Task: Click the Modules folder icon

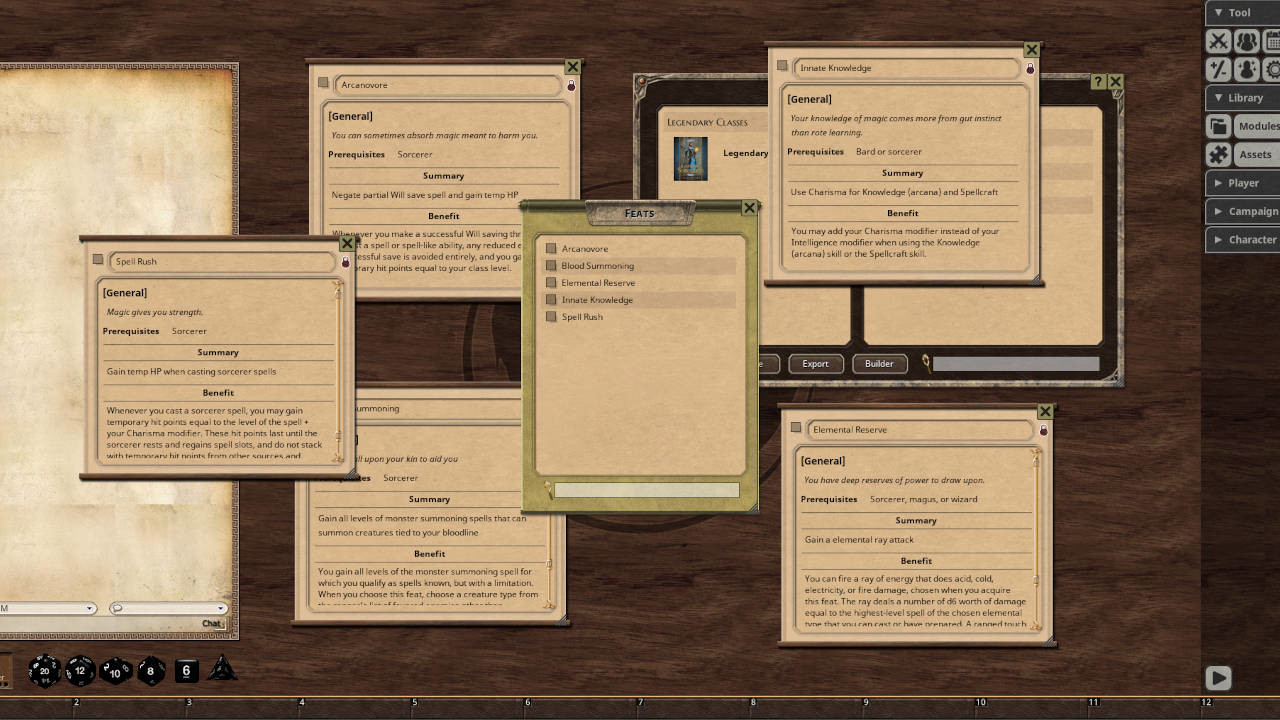Action: [x=1218, y=126]
